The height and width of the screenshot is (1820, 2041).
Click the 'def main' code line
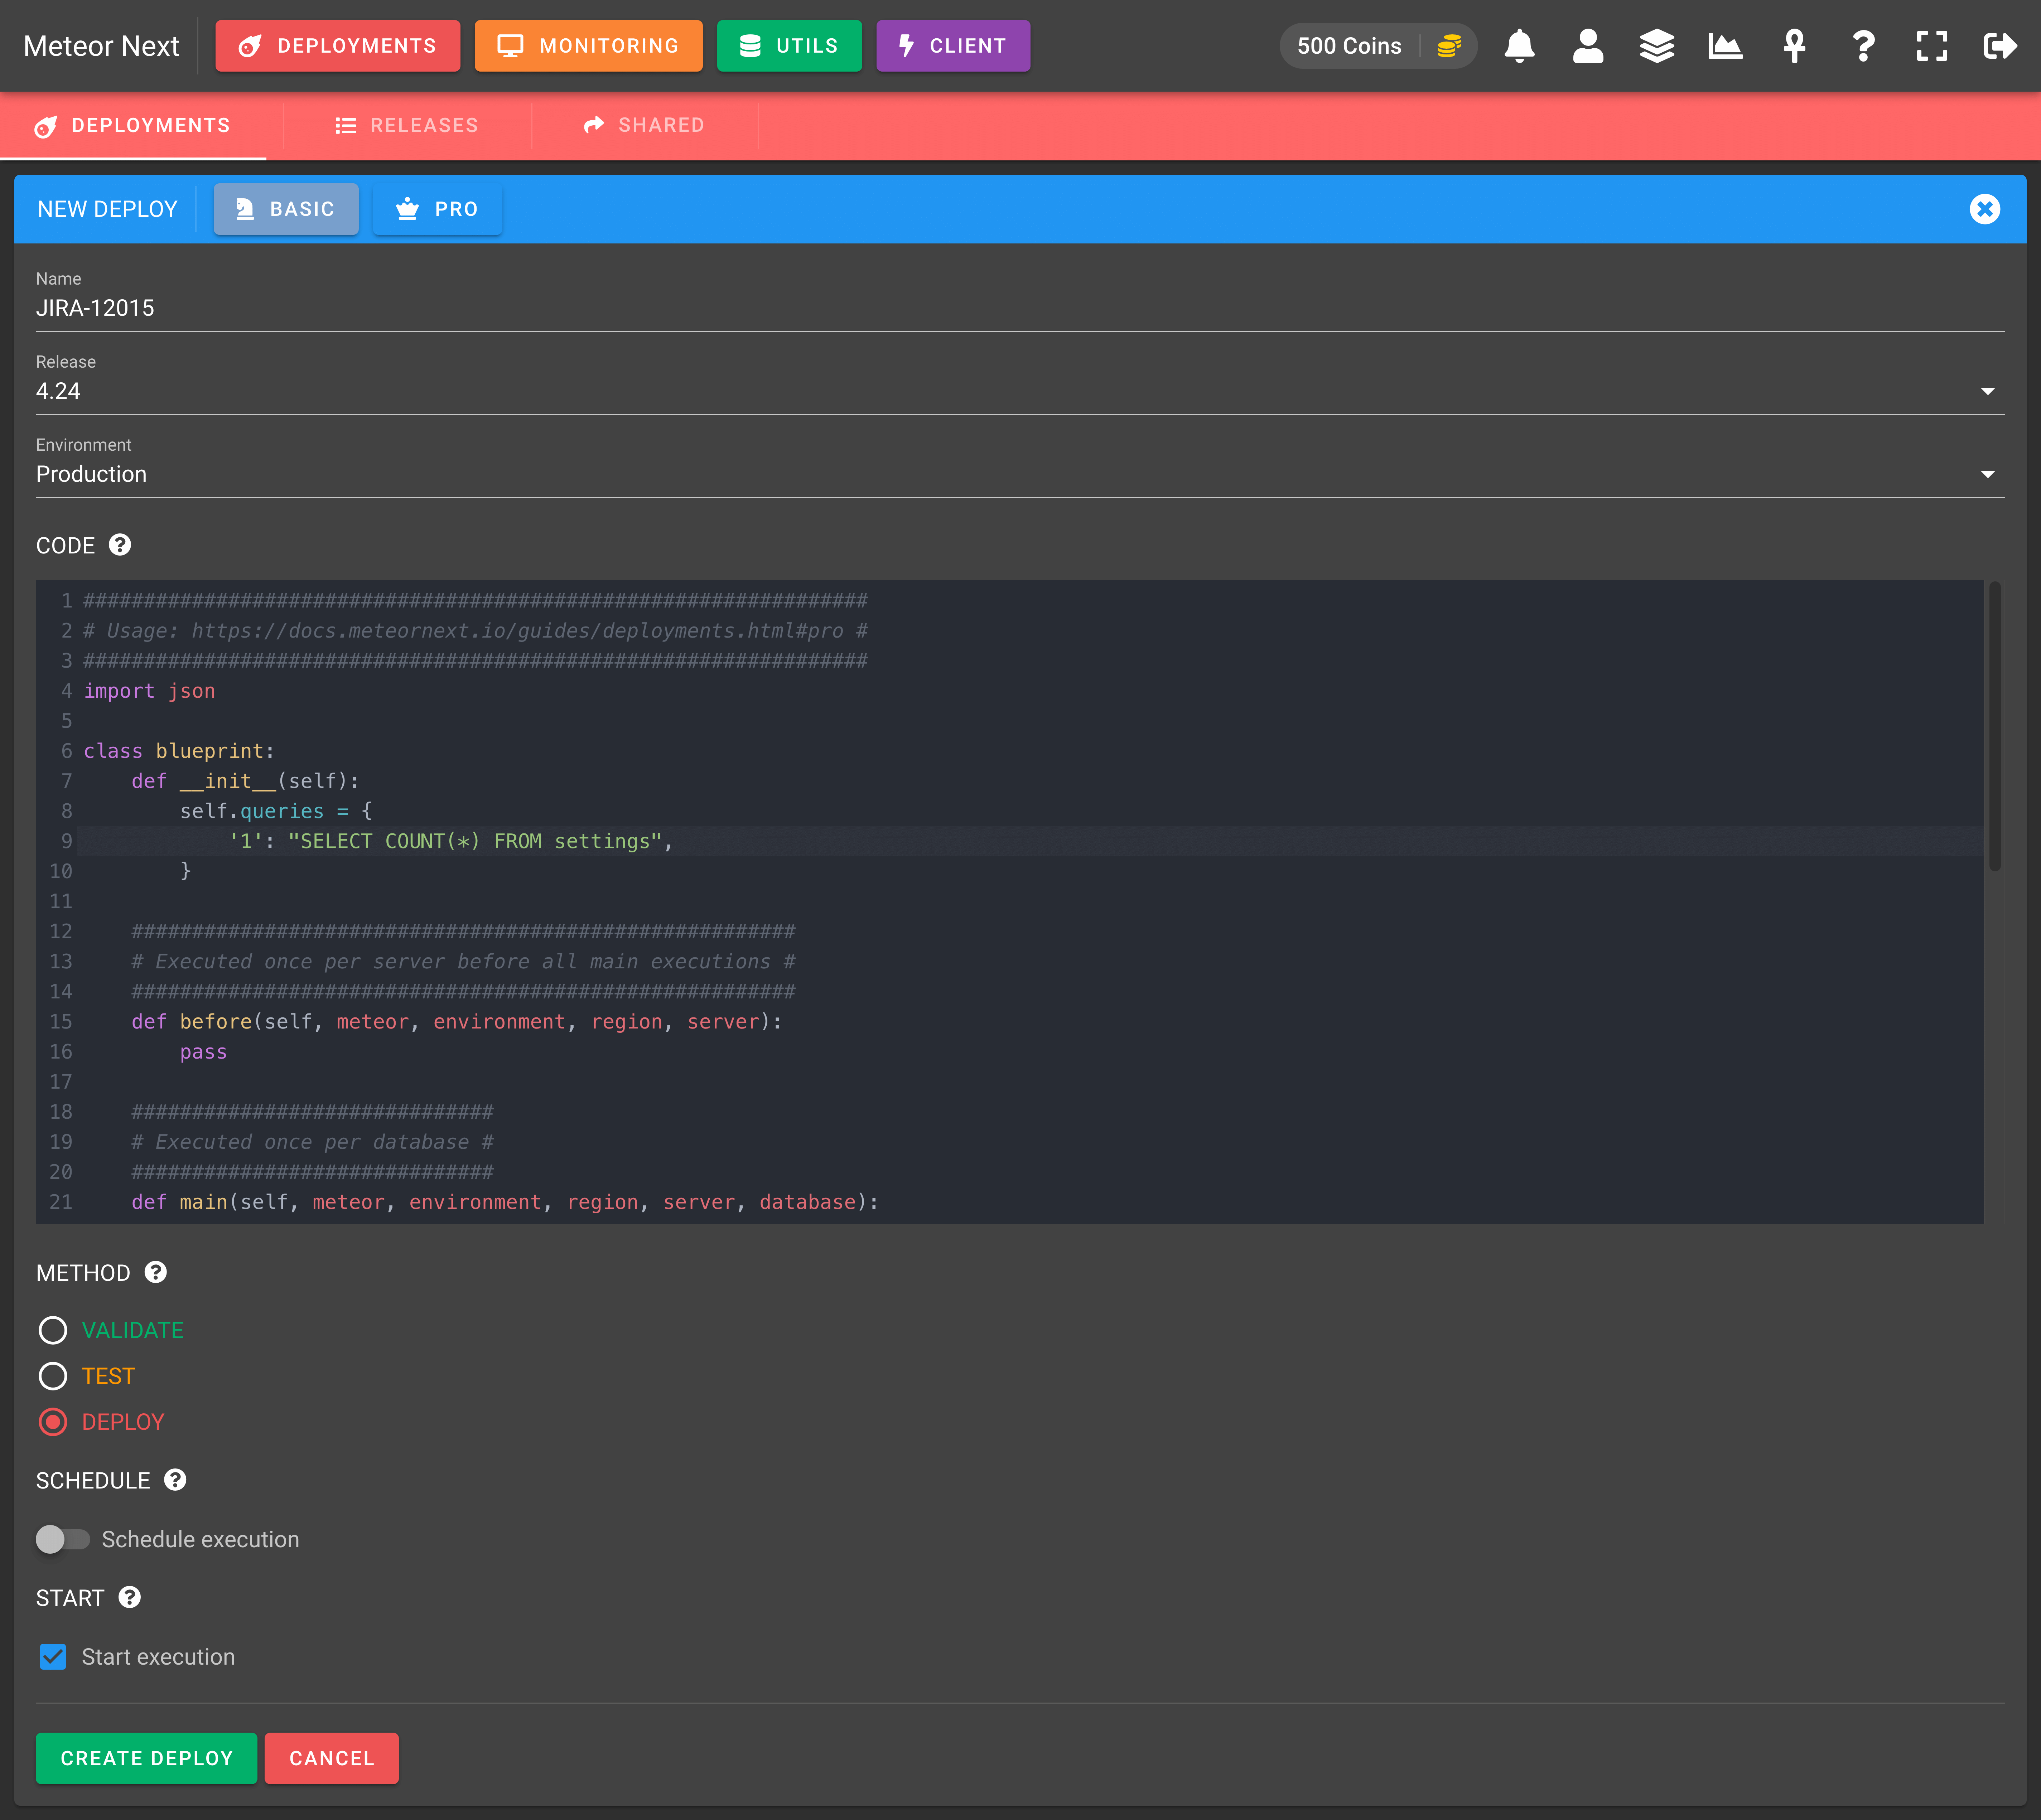pos(505,1202)
